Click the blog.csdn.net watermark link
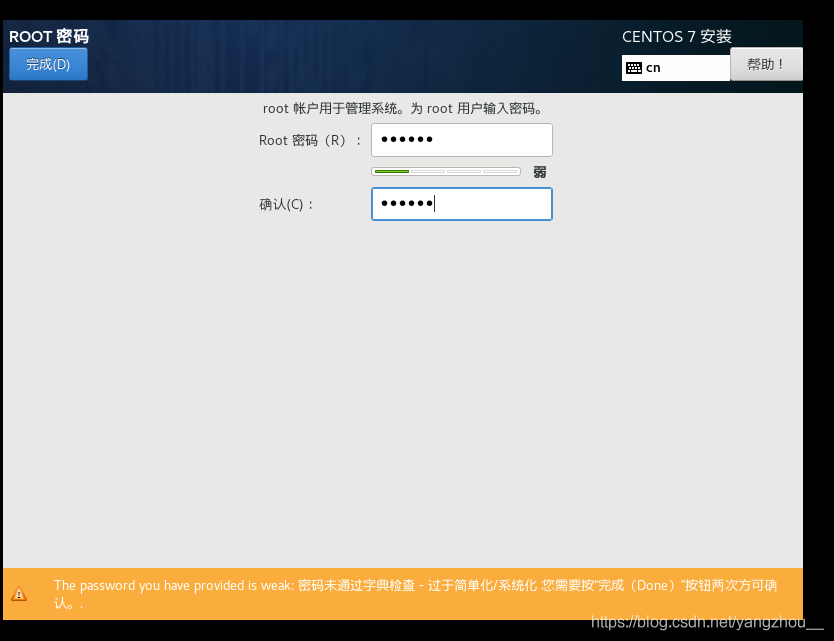 pos(707,622)
